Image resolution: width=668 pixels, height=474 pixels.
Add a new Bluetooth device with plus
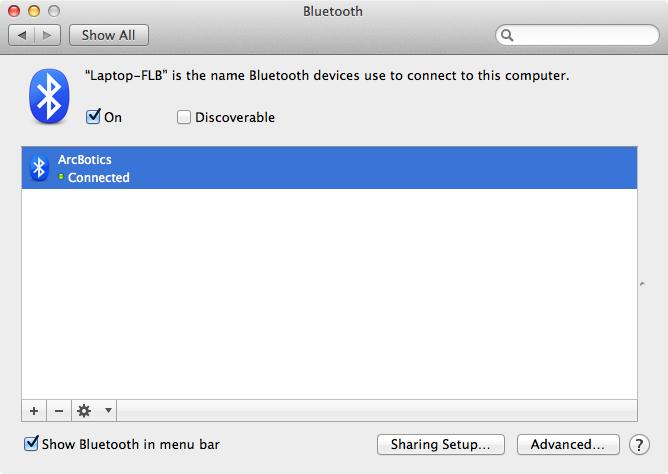coord(34,411)
